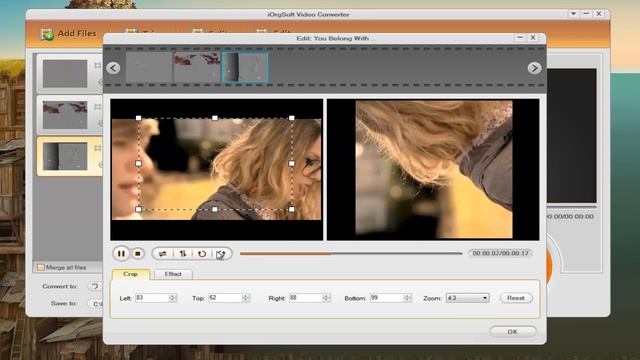
Task: Click the cropped output preview pane
Action: [x=433, y=169]
